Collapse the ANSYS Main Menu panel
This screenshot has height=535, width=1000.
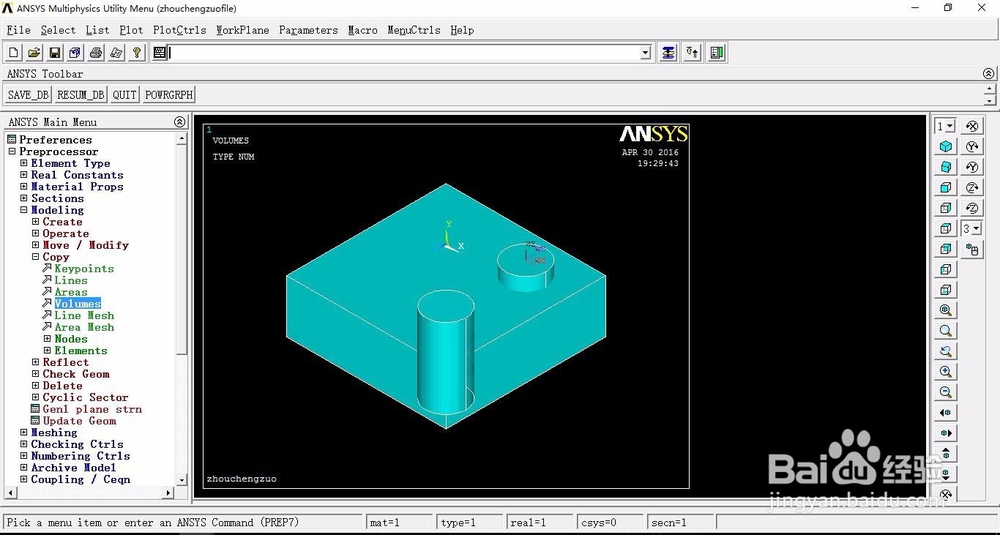point(180,122)
